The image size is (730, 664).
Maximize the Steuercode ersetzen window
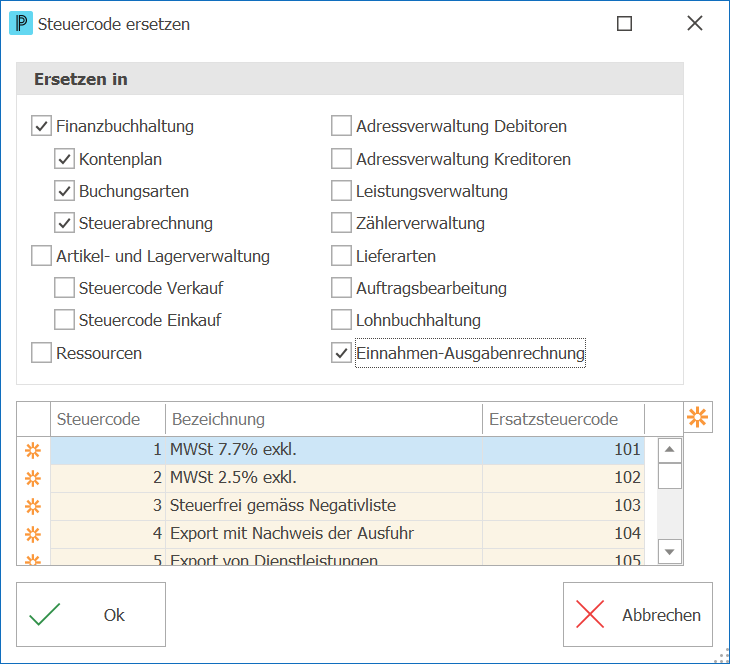[624, 23]
